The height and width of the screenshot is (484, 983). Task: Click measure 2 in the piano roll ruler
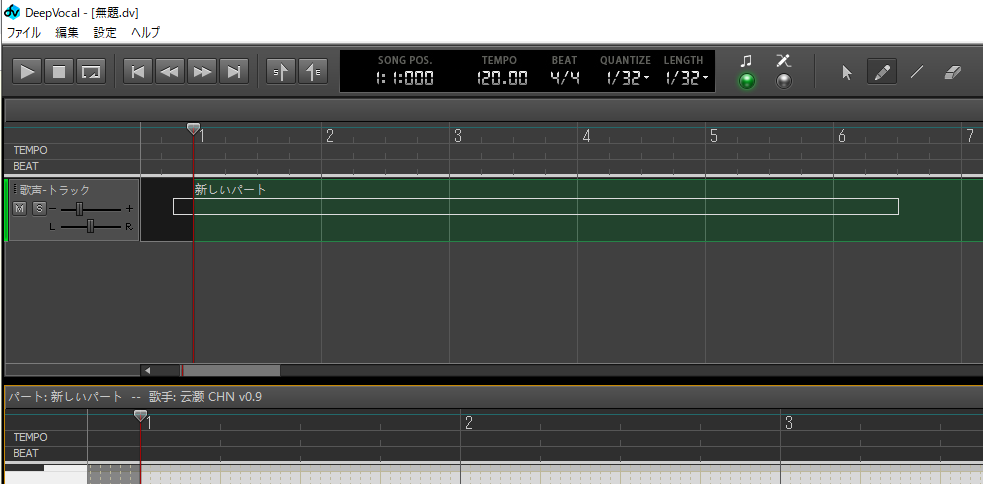(468, 423)
